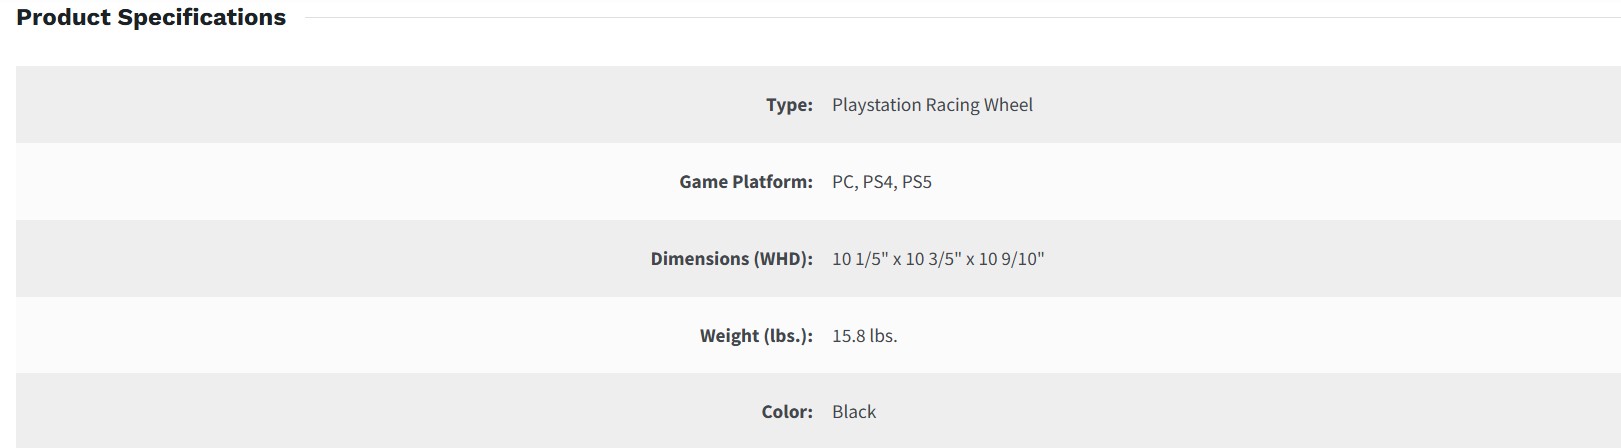Click the 15.8 weight number
The width and height of the screenshot is (1621, 448).
[848, 336]
